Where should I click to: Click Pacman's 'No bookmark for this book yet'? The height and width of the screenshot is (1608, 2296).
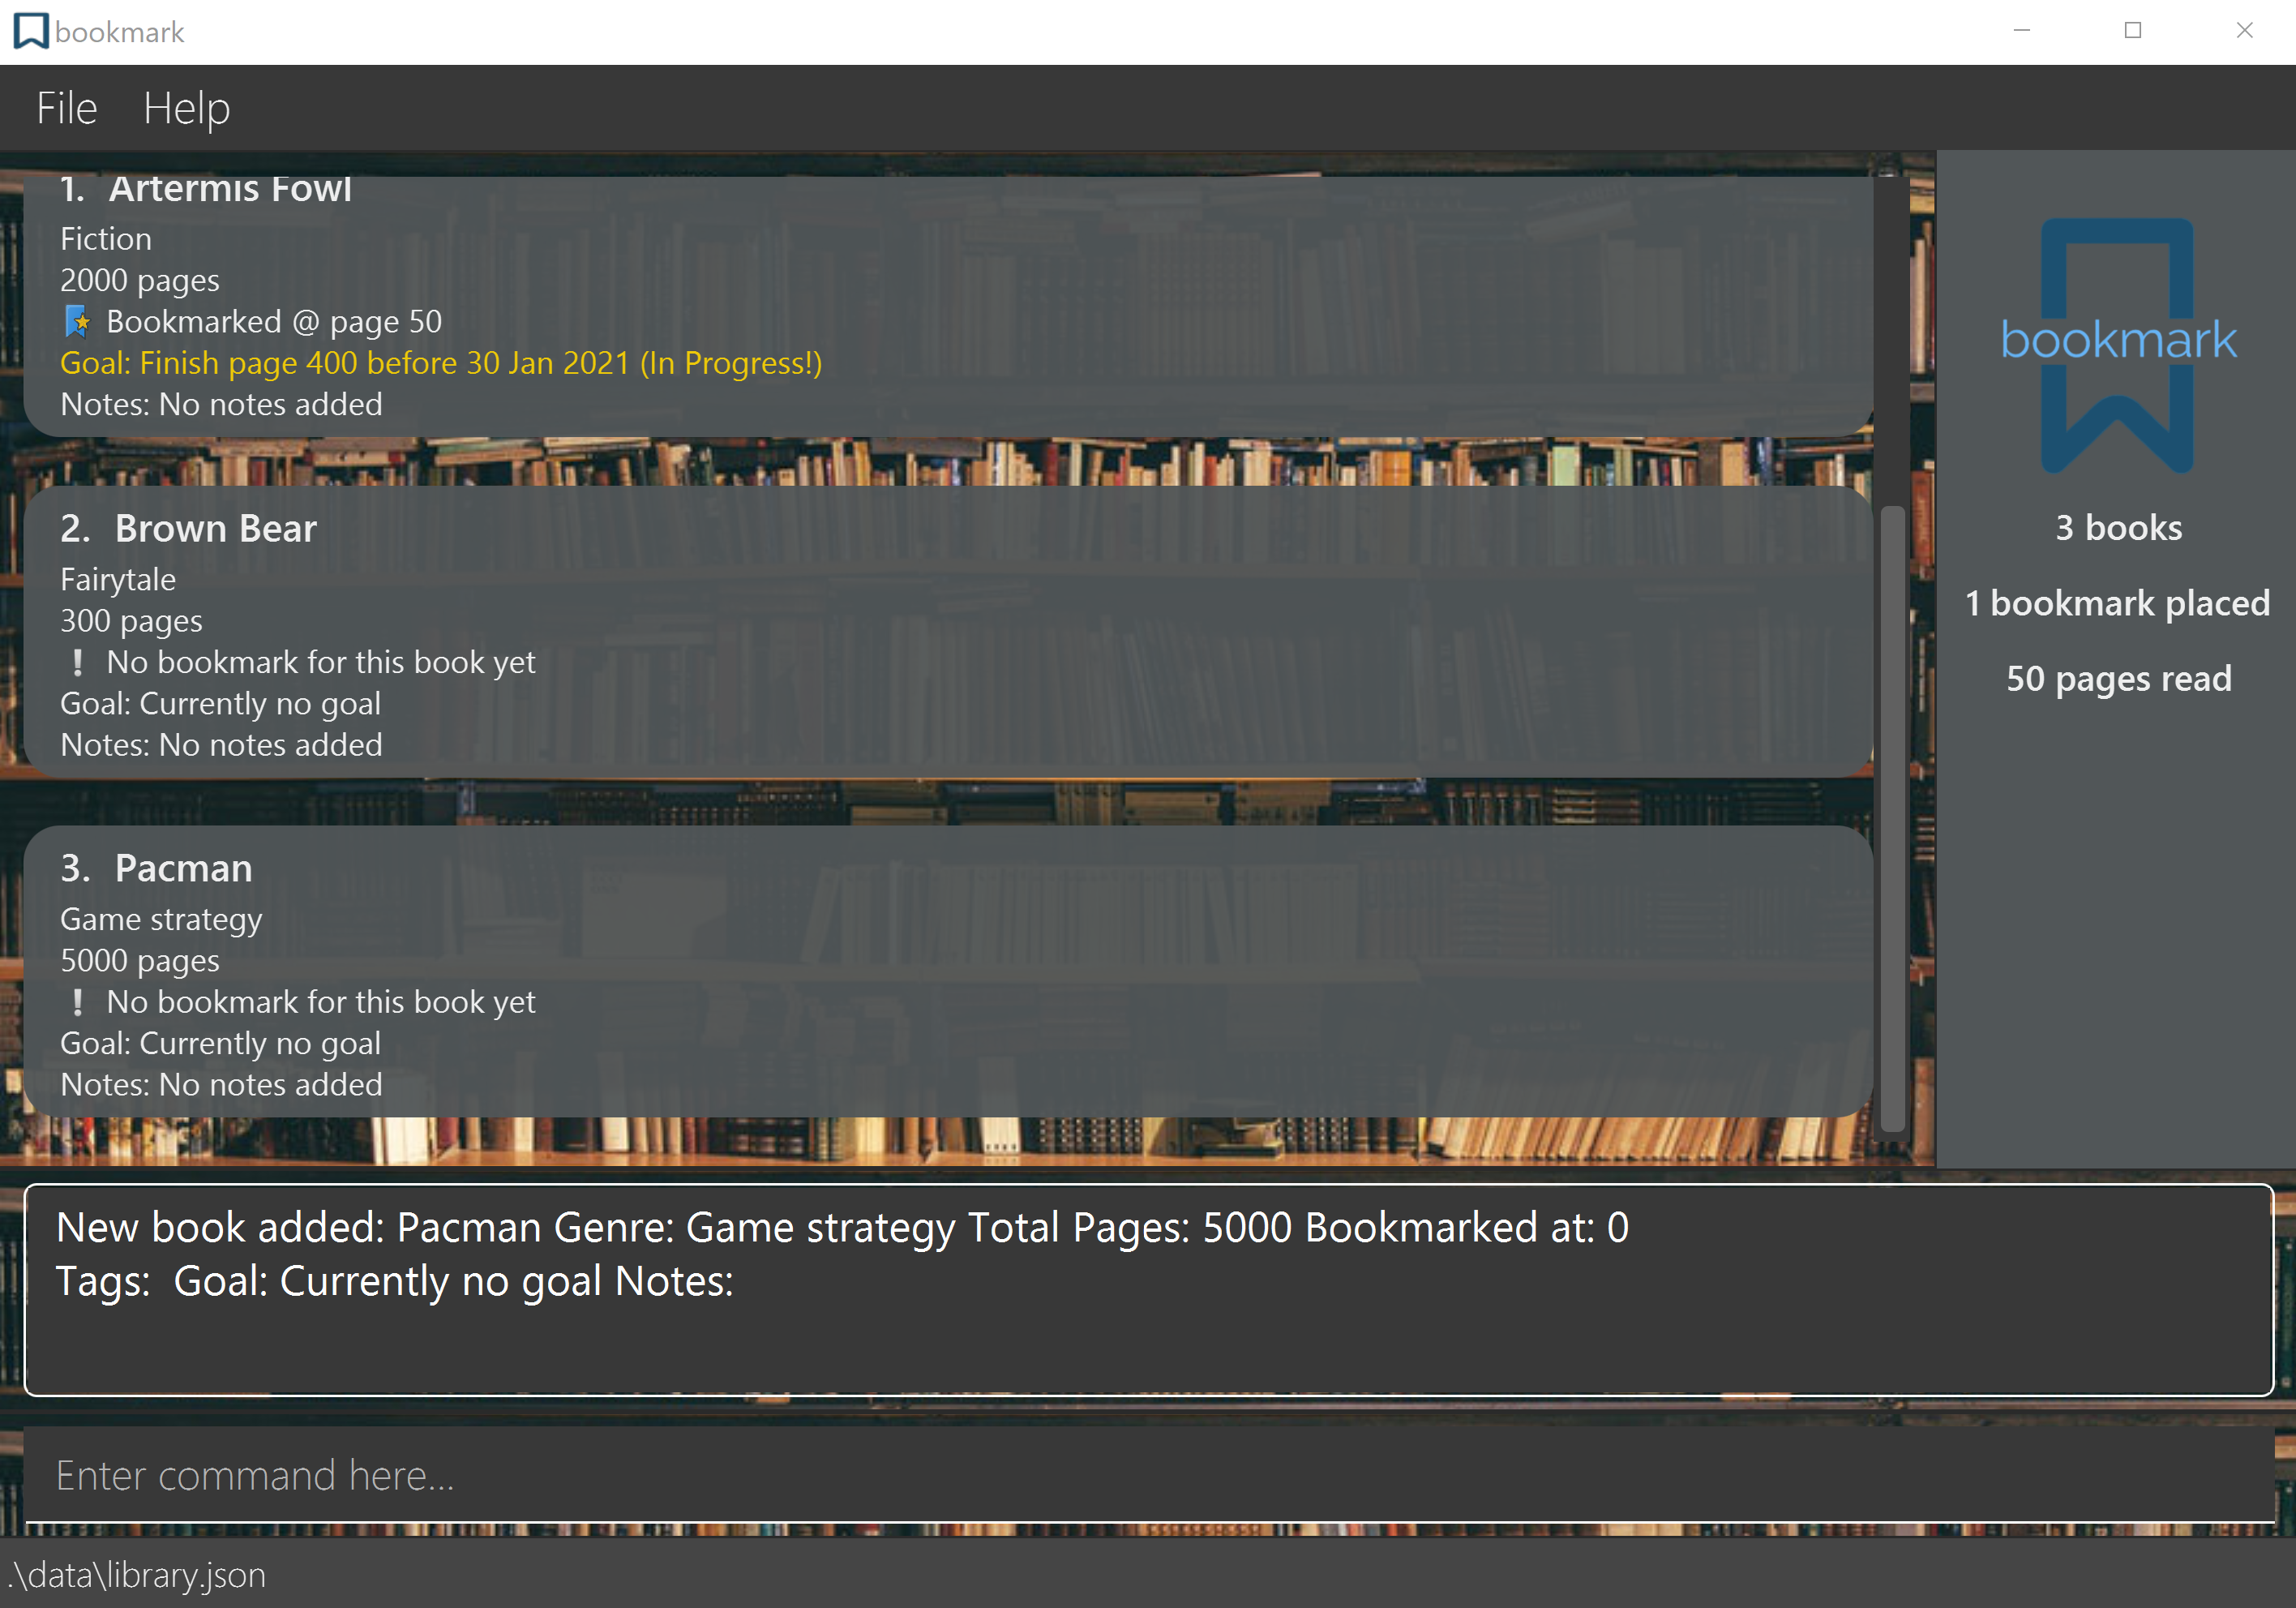(321, 1002)
